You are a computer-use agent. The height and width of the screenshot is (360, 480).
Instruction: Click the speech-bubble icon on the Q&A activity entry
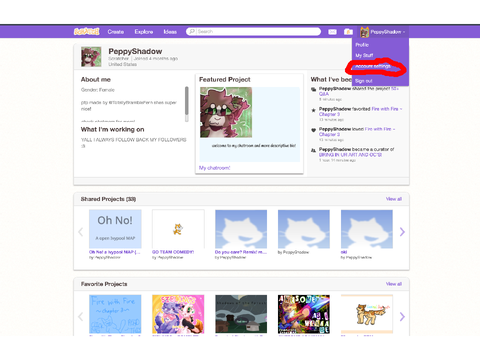click(313, 89)
